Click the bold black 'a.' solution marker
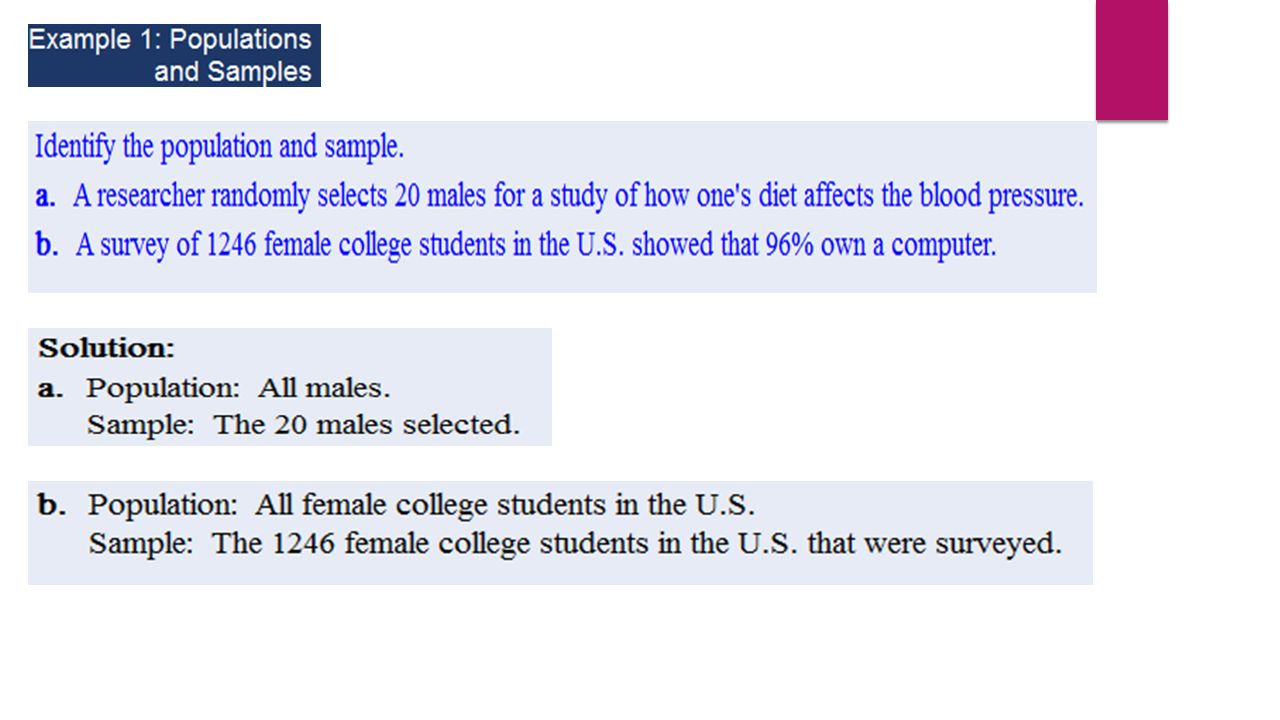Screen dimensions: 1280x720 (51, 390)
